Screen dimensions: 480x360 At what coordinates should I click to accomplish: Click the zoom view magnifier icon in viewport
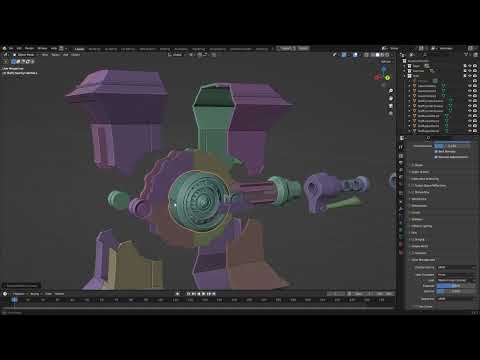point(391,91)
